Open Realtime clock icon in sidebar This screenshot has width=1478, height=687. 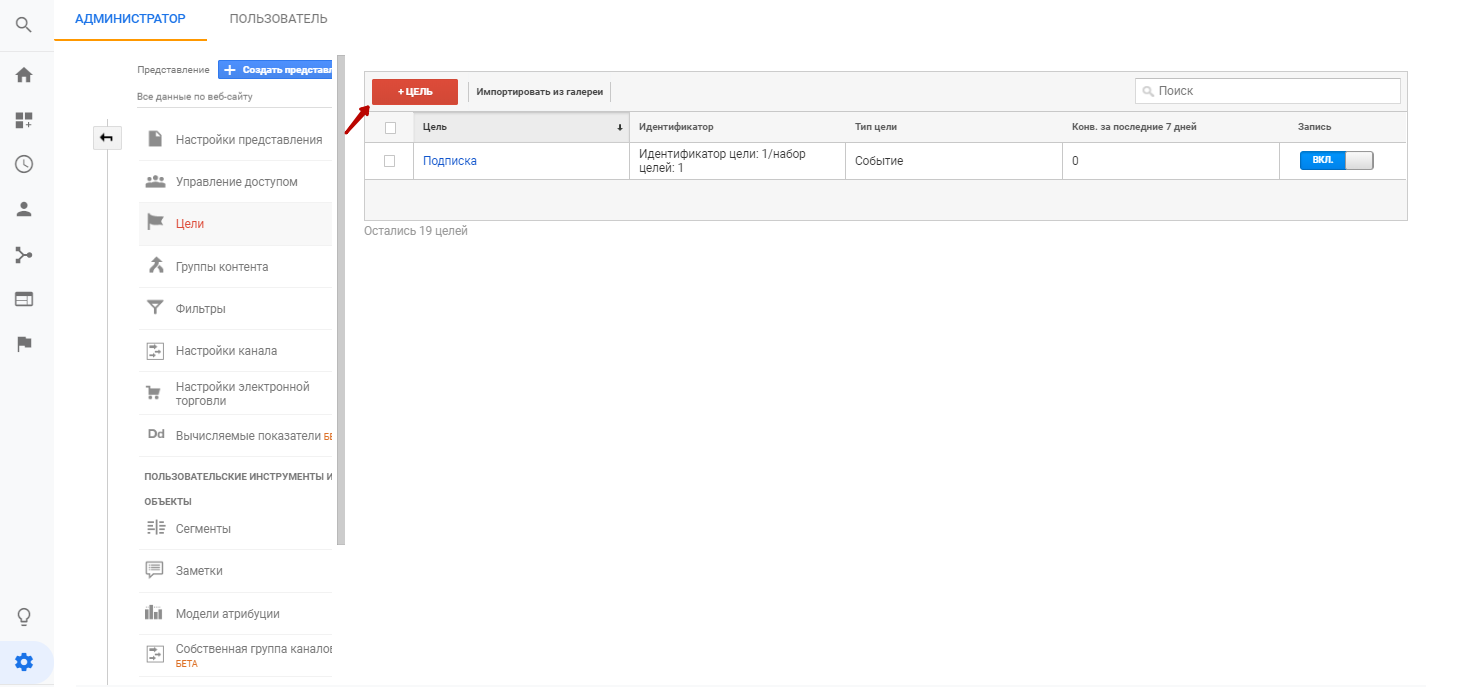tap(24, 164)
